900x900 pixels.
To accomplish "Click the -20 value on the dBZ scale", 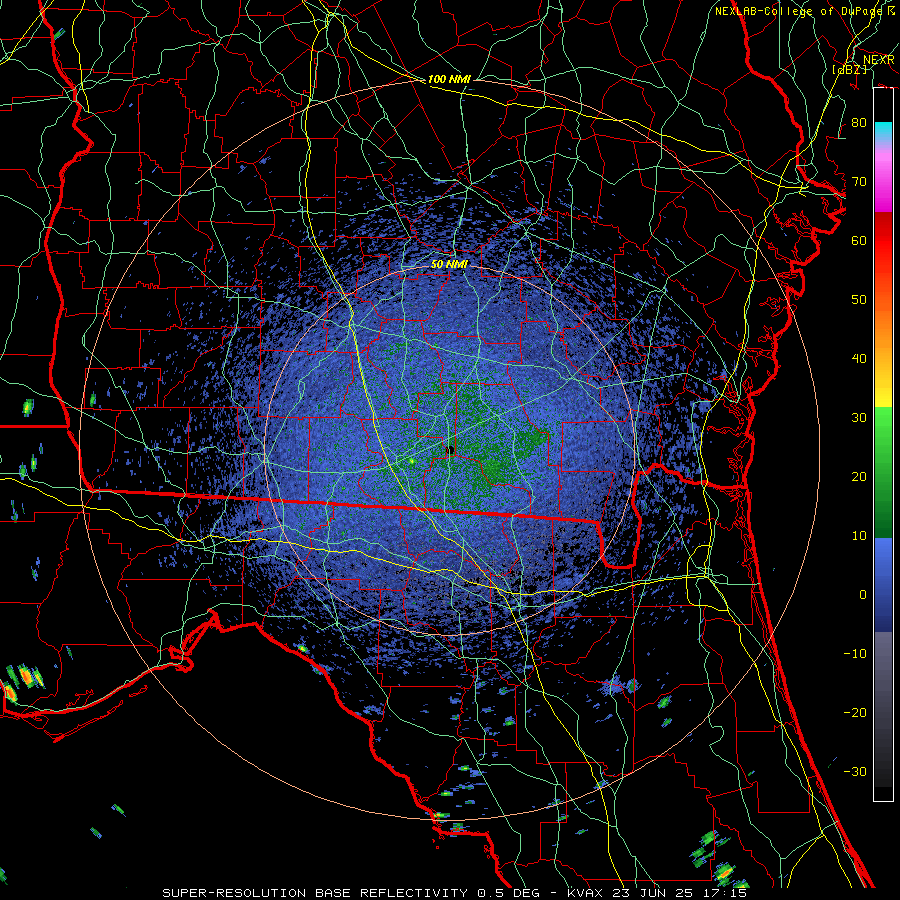I will click(x=855, y=713).
